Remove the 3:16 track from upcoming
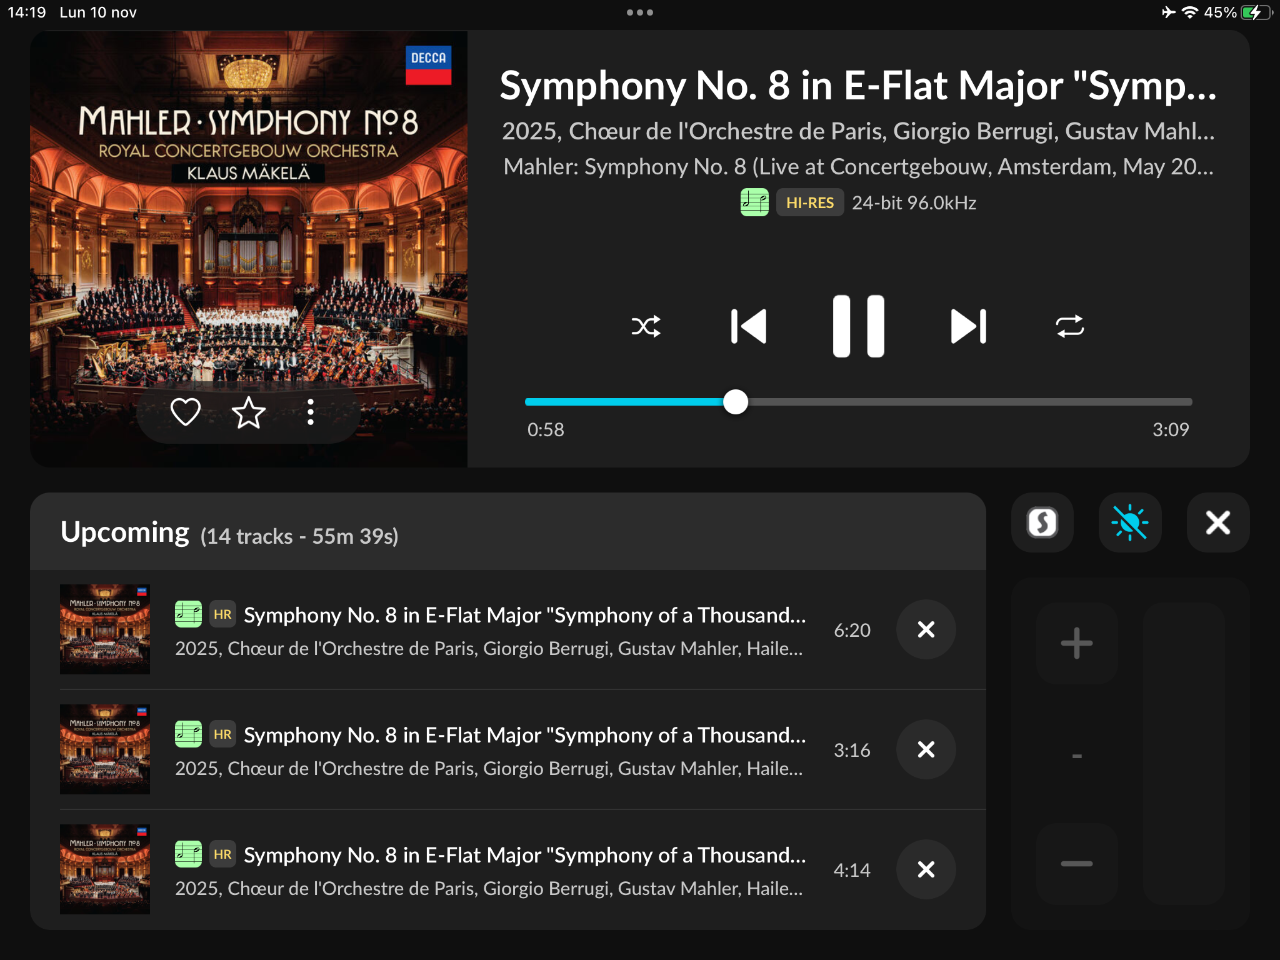This screenshot has width=1280, height=960. pyautogui.click(x=926, y=750)
